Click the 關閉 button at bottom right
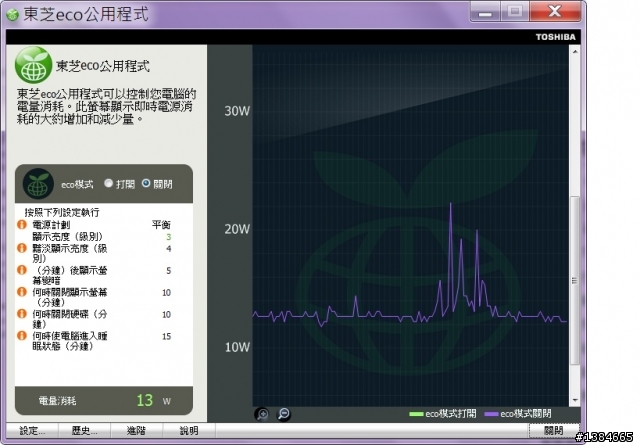The width and height of the screenshot is (640, 445). (553, 431)
